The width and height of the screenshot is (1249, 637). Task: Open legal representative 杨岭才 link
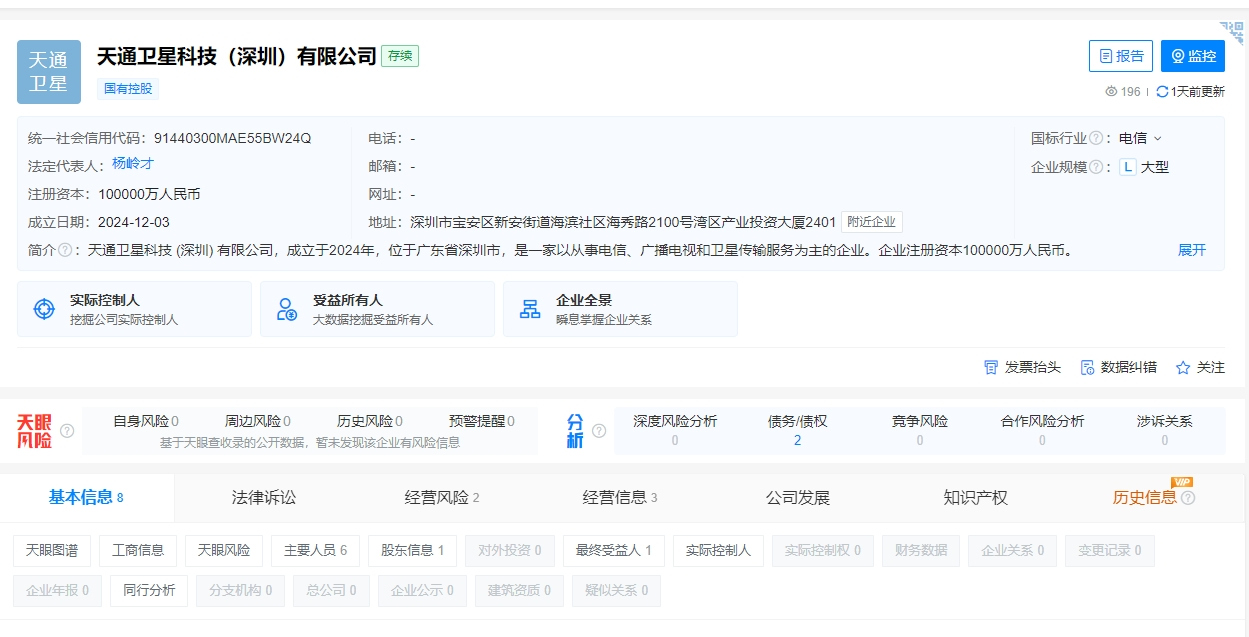pos(133,164)
